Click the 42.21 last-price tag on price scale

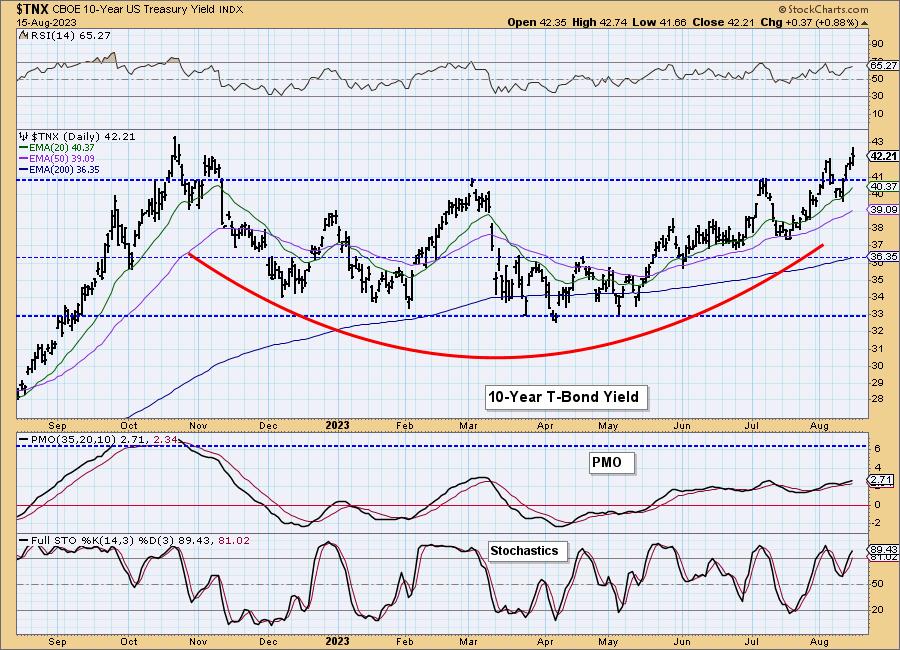[884, 156]
